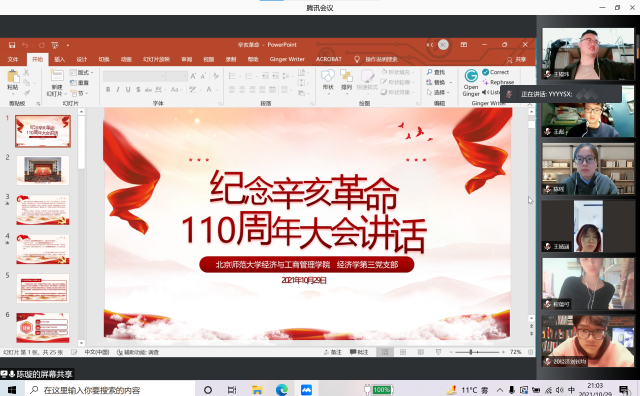Click the Italic formatting button
Image resolution: width=640 pixels, height=396 pixels.
point(118,89)
